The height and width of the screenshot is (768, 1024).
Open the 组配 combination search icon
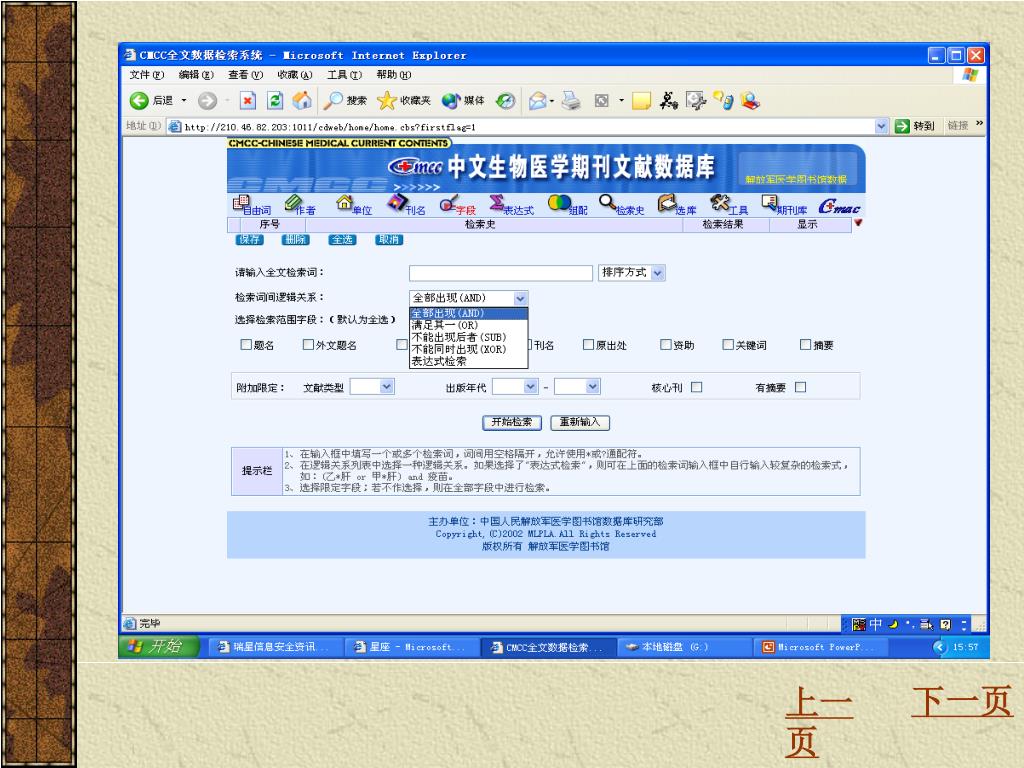pos(568,205)
